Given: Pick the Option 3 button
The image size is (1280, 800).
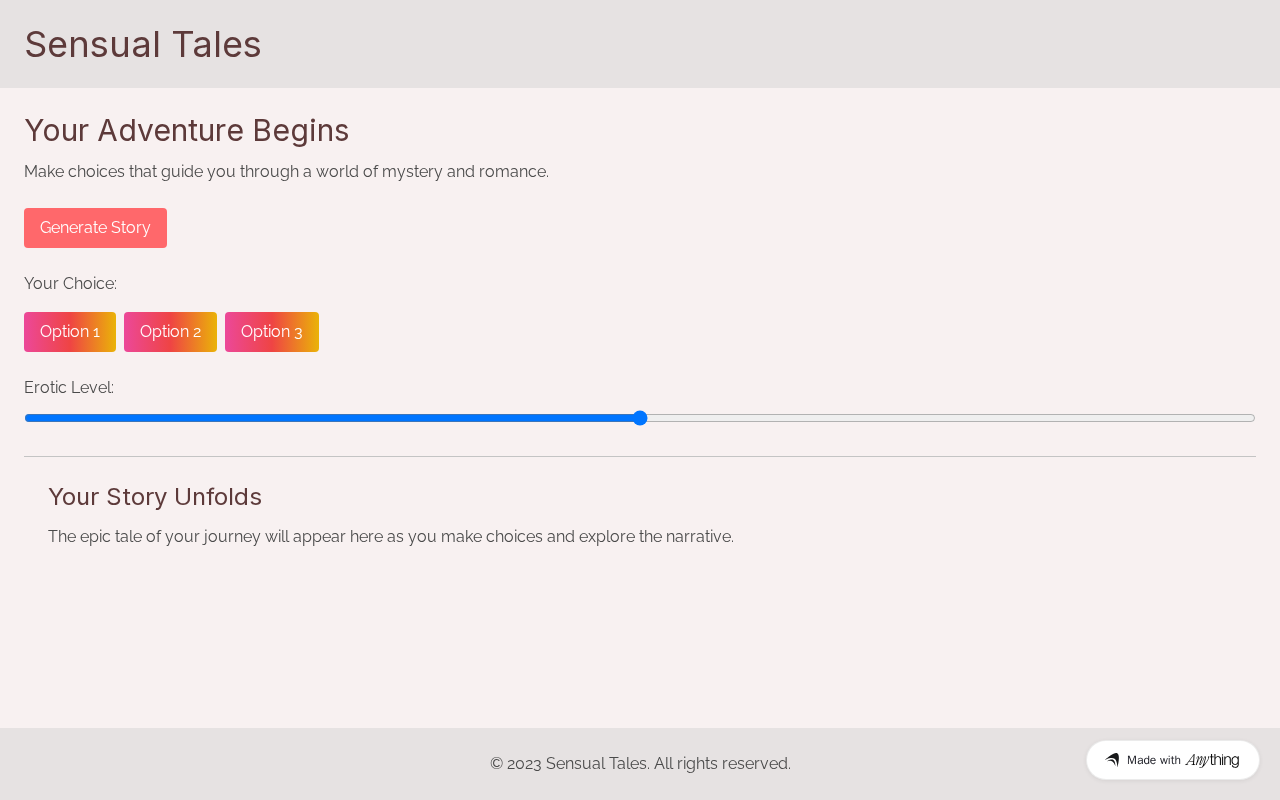Looking at the screenshot, I should tap(271, 332).
